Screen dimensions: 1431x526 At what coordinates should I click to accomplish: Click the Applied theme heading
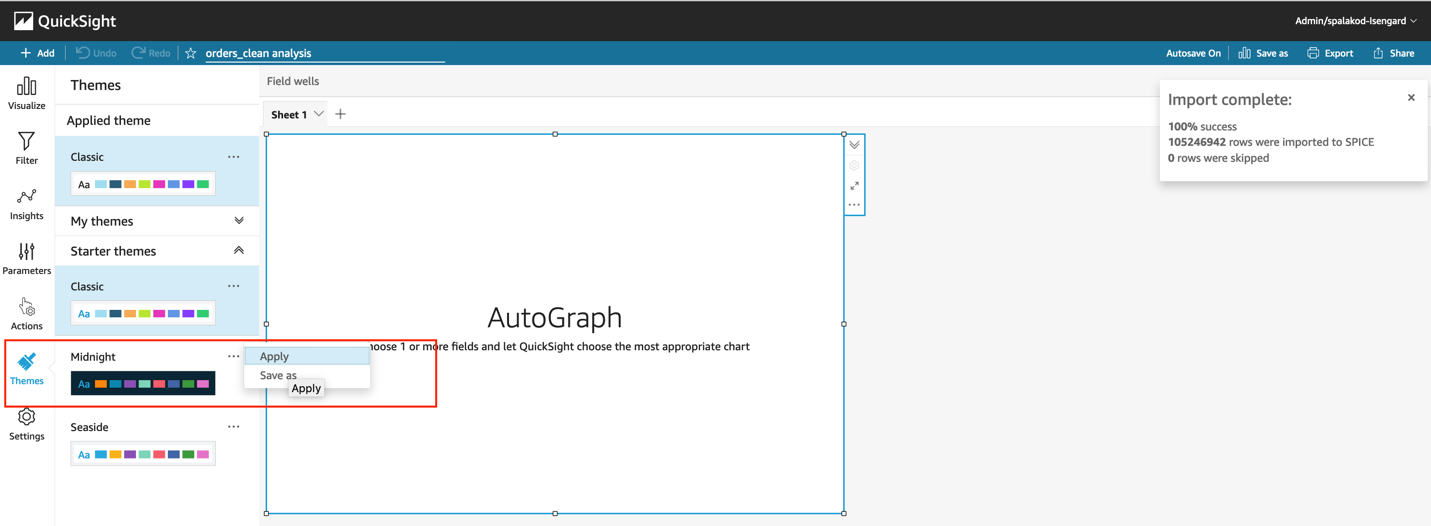click(108, 120)
